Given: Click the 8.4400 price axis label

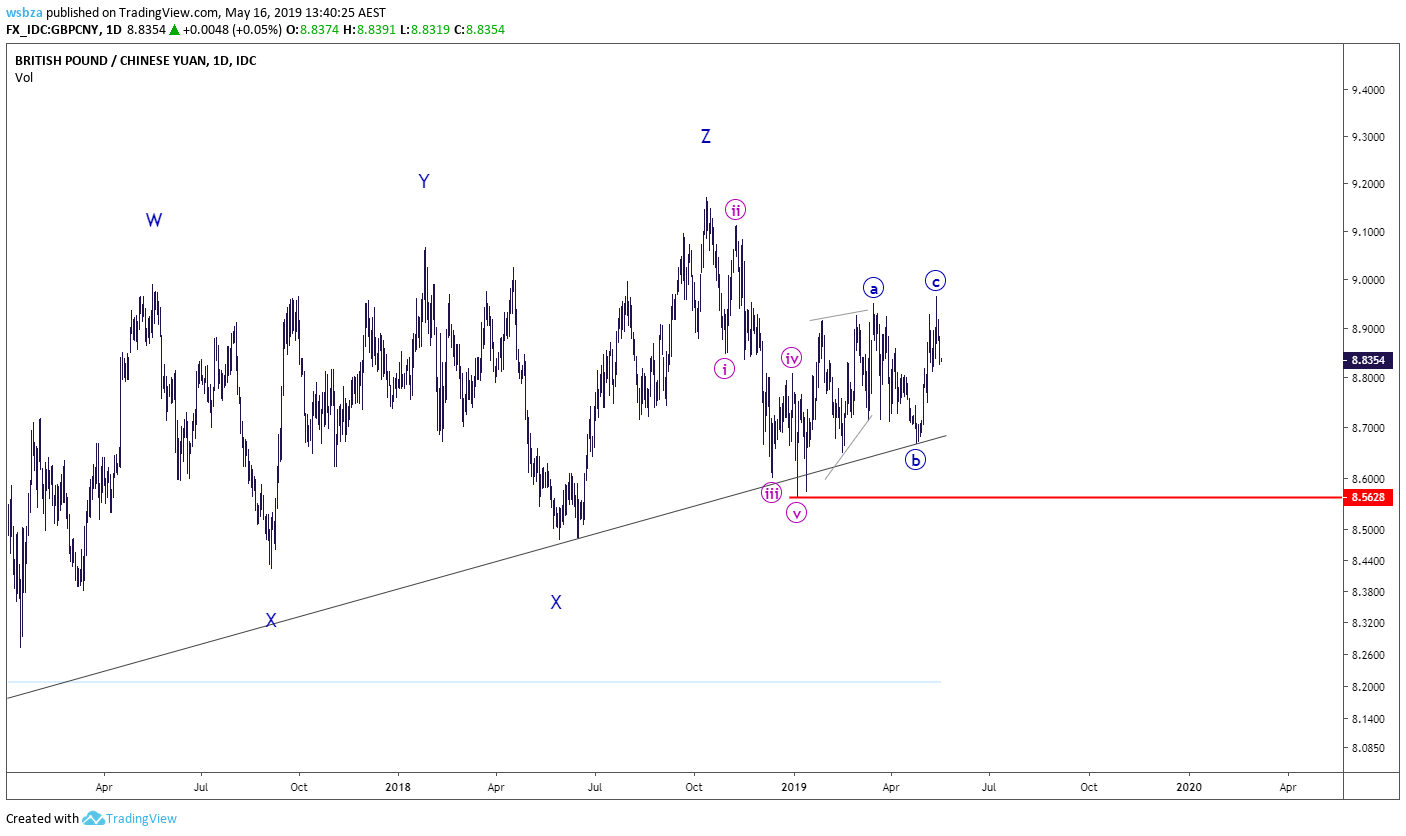Looking at the screenshot, I should [1367, 562].
